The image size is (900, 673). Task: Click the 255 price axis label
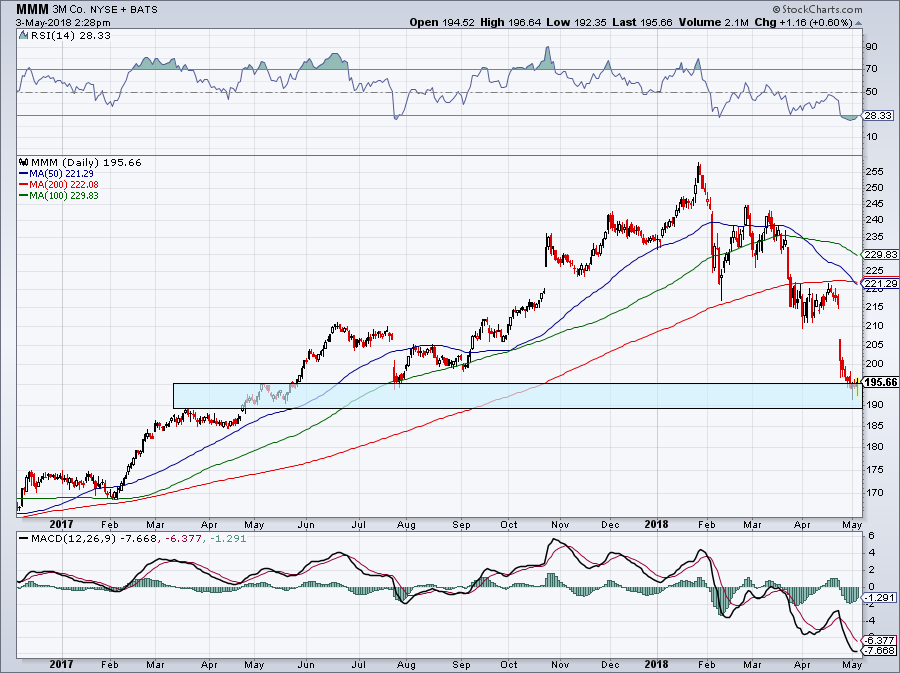[874, 171]
